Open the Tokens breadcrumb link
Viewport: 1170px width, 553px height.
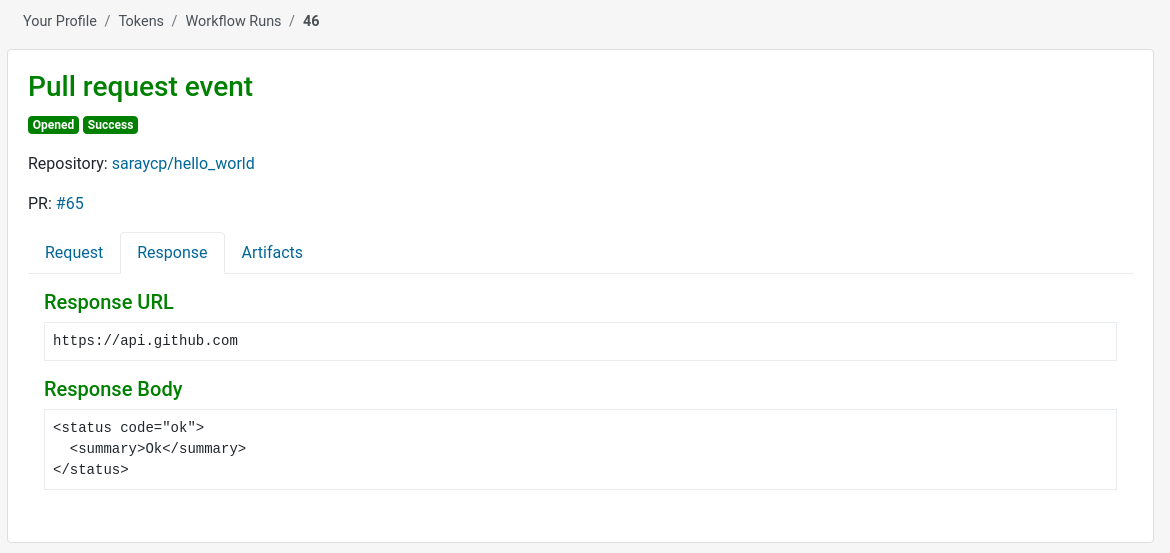(x=141, y=20)
